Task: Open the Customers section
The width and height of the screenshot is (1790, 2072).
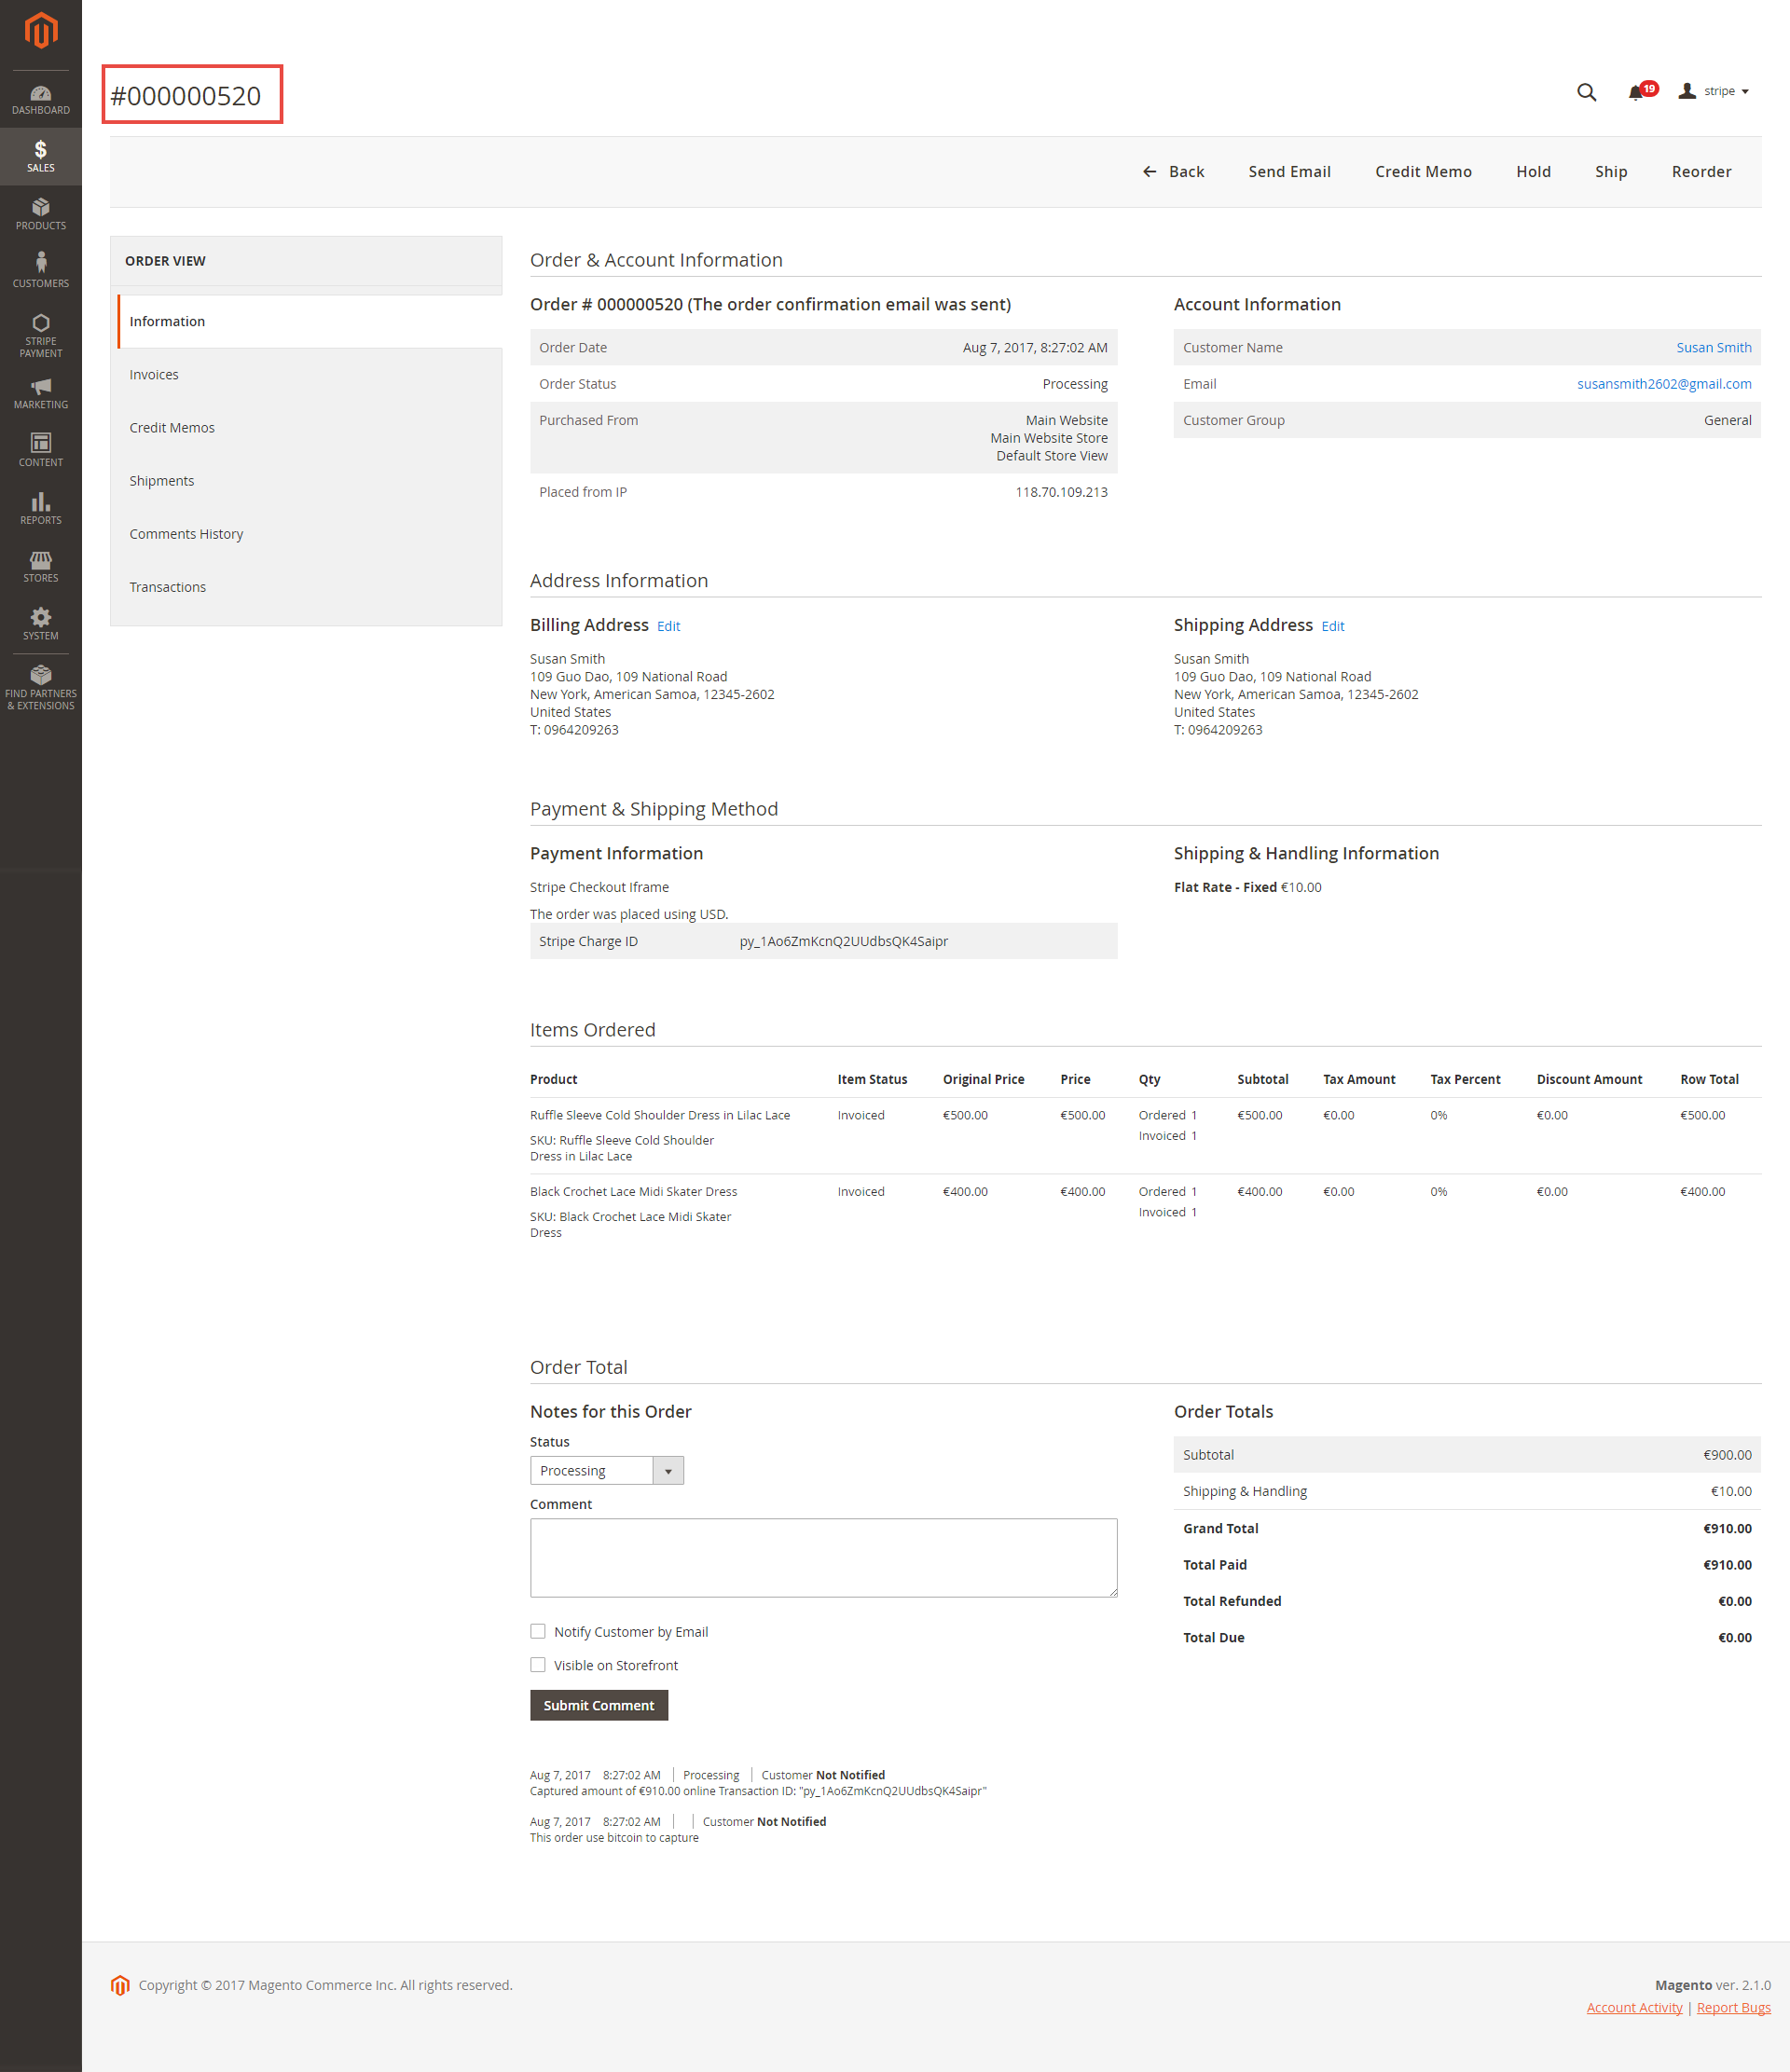Action: coord(40,270)
